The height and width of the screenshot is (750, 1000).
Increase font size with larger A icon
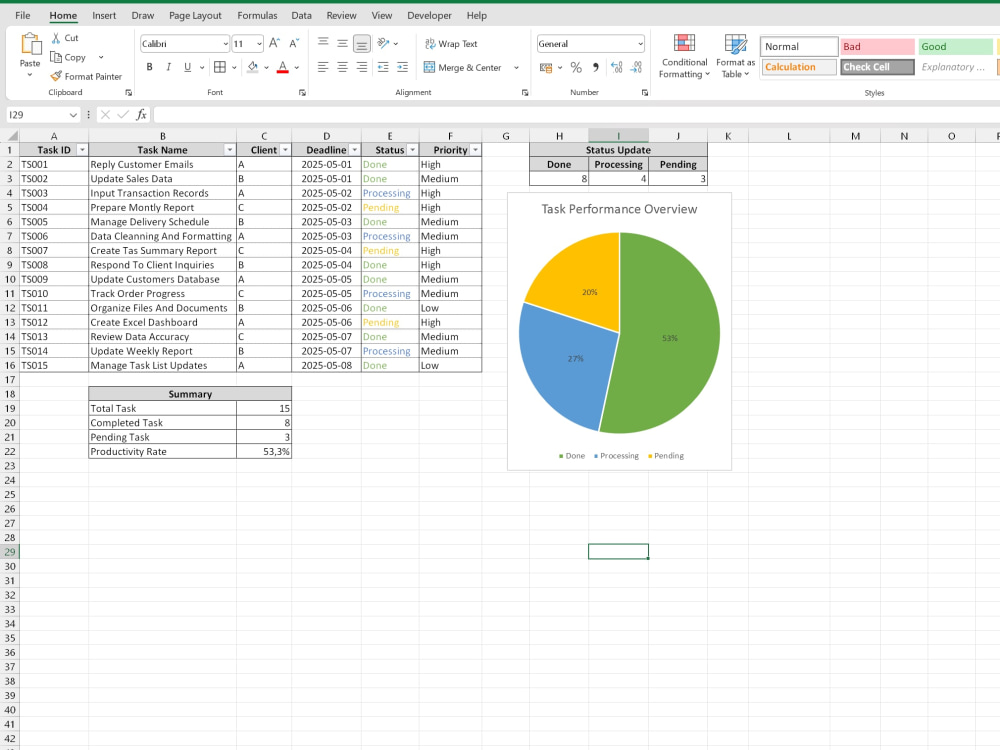[274, 43]
